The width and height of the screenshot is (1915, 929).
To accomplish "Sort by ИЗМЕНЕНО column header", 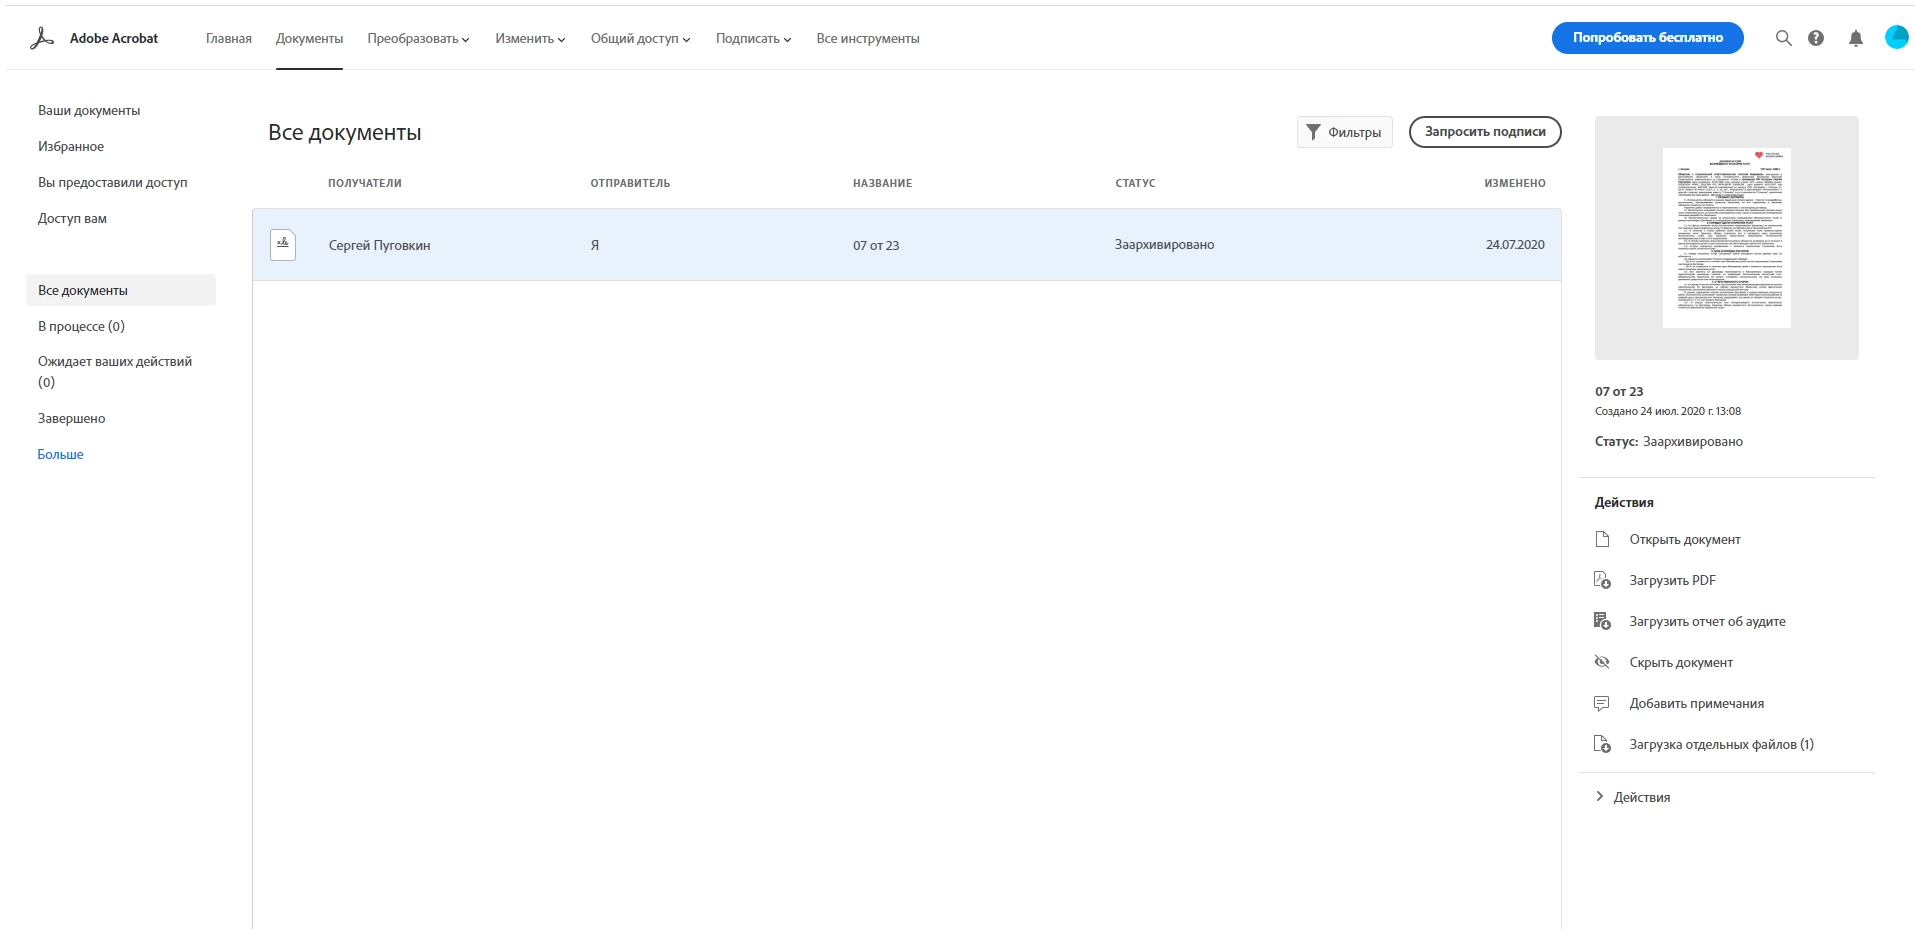I will pos(1514,183).
